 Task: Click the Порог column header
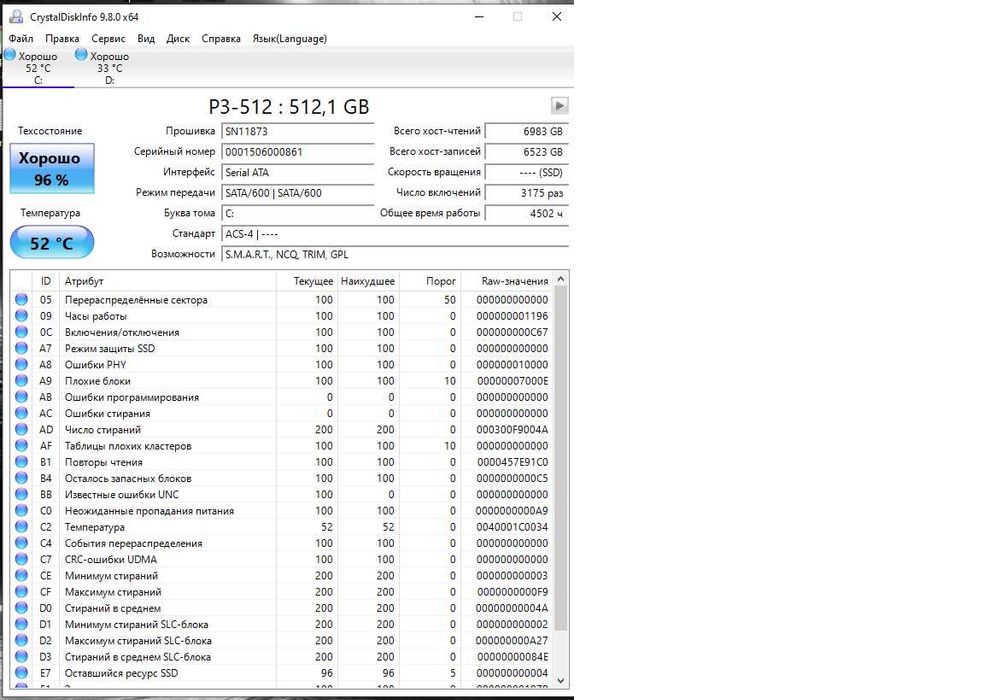point(429,281)
